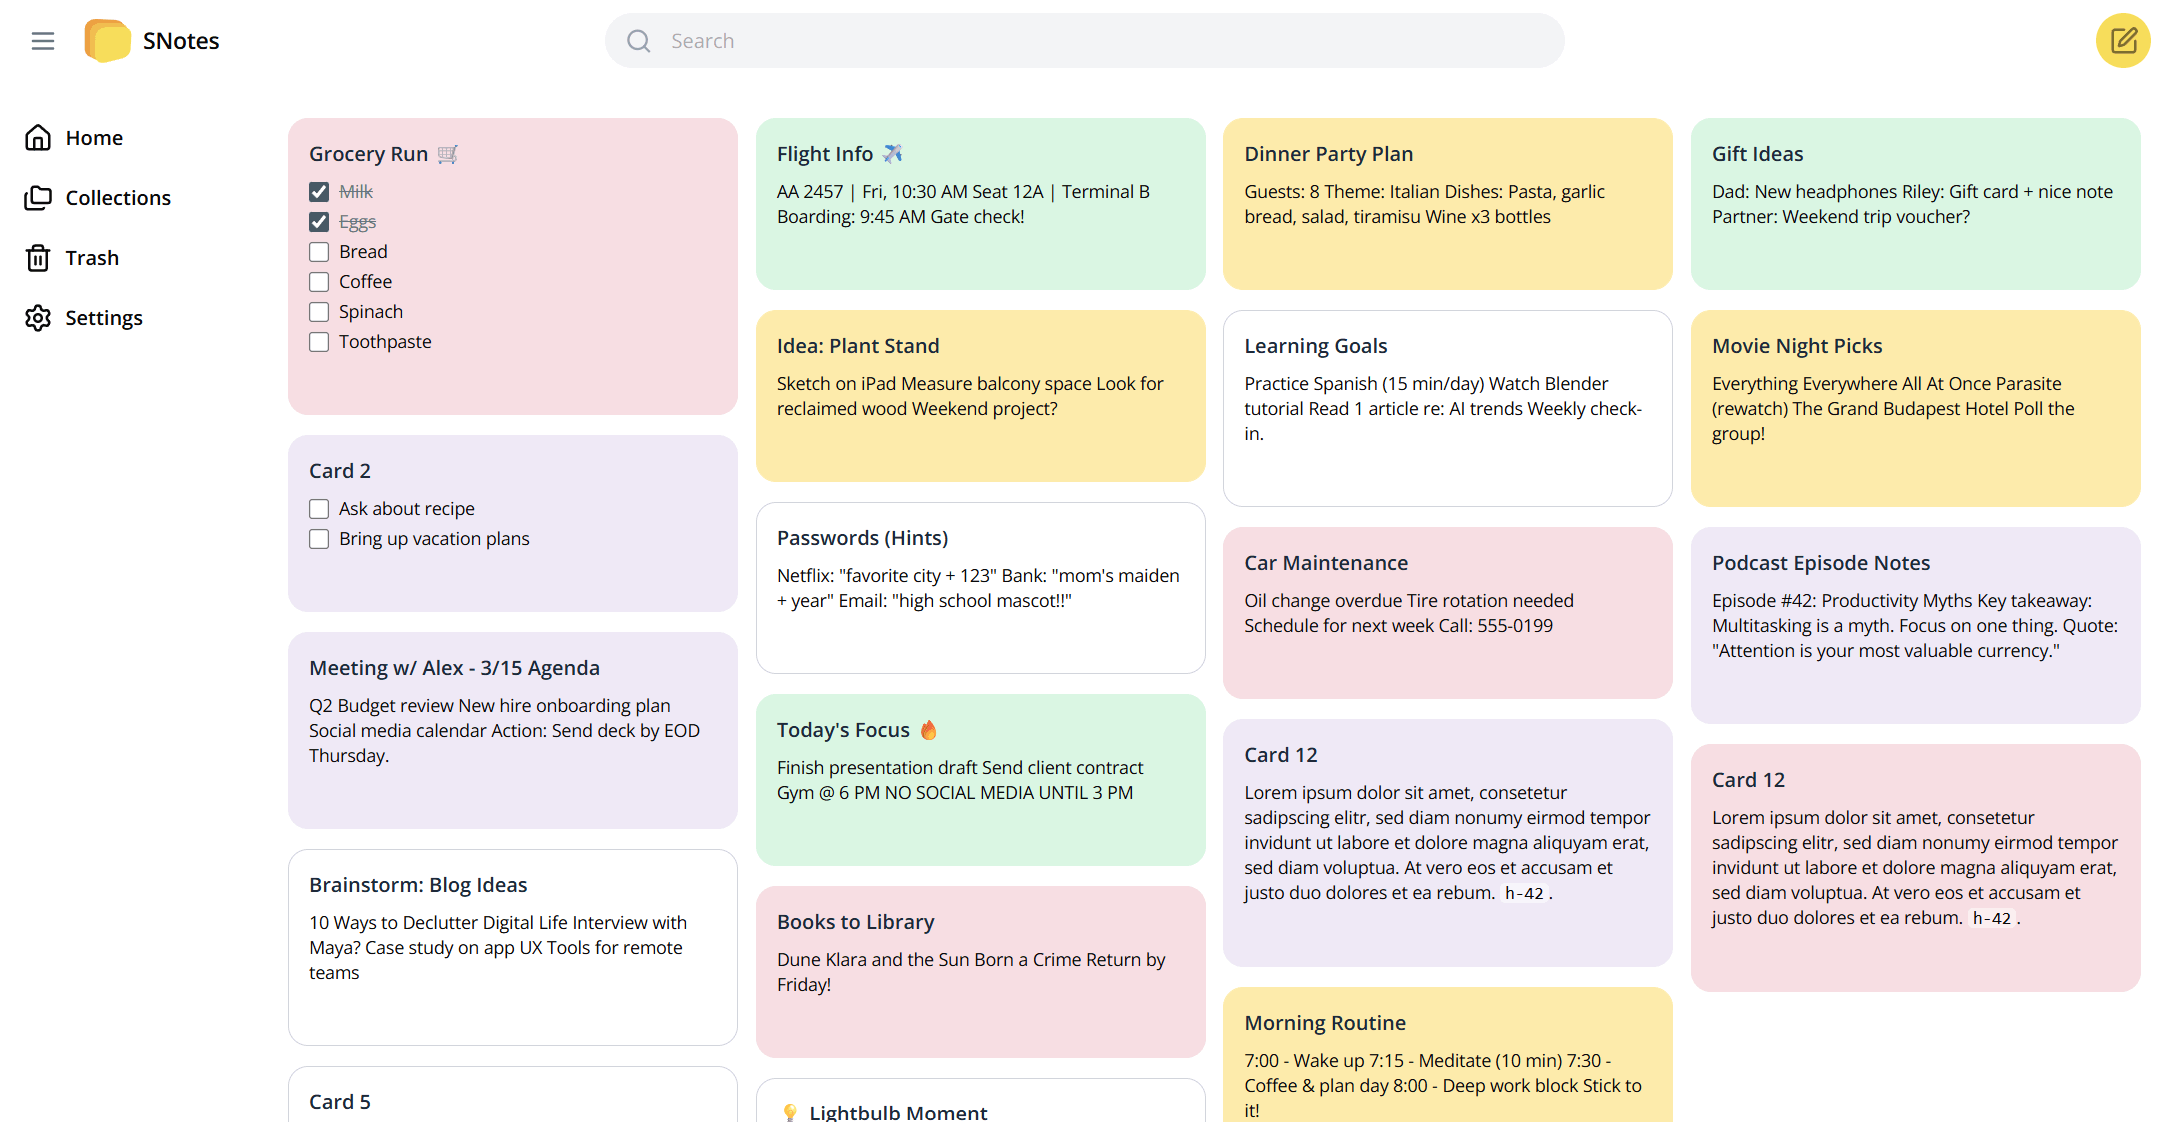Click the search magnifier icon
Screen dimensions: 2168x1122
coord(639,41)
